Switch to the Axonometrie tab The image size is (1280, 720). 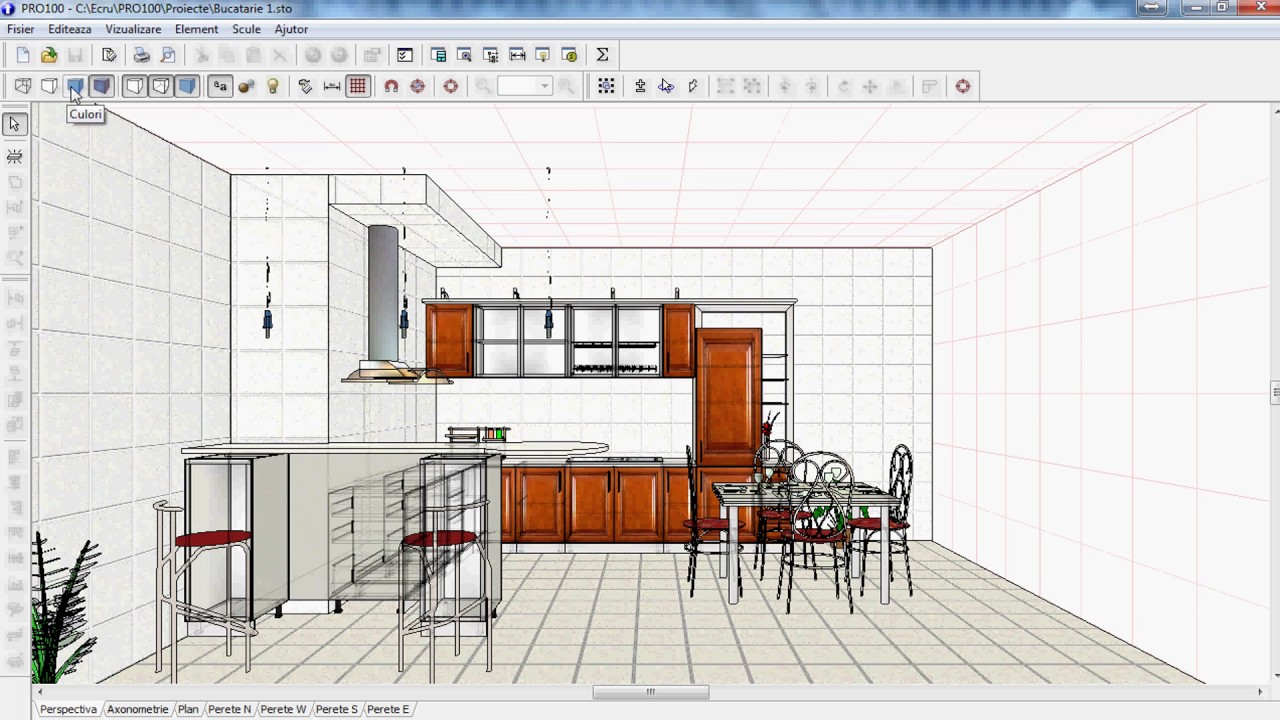[x=138, y=709]
